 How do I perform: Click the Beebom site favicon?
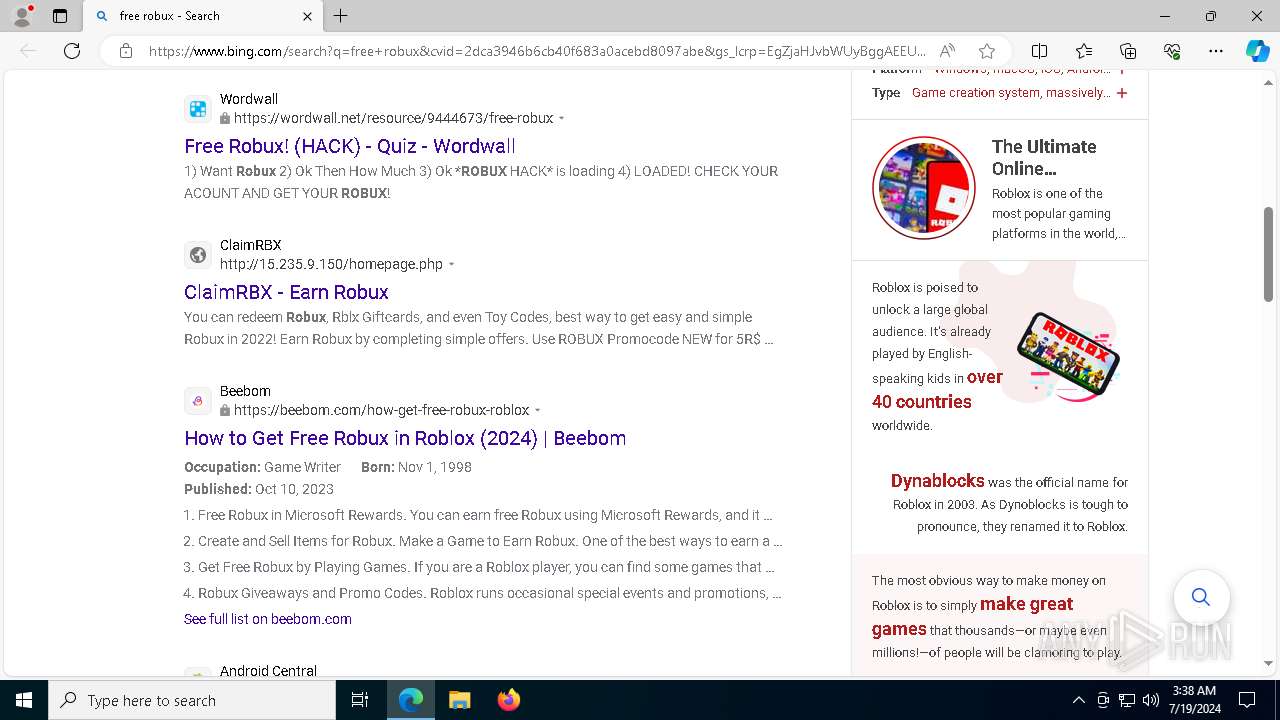(198, 401)
